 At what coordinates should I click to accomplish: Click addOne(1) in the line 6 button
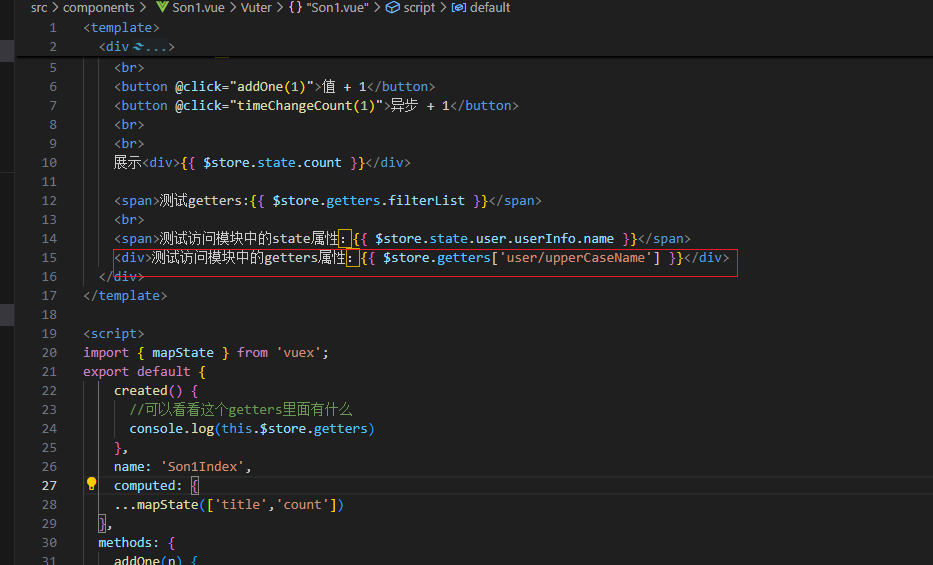(x=271, y=86)
